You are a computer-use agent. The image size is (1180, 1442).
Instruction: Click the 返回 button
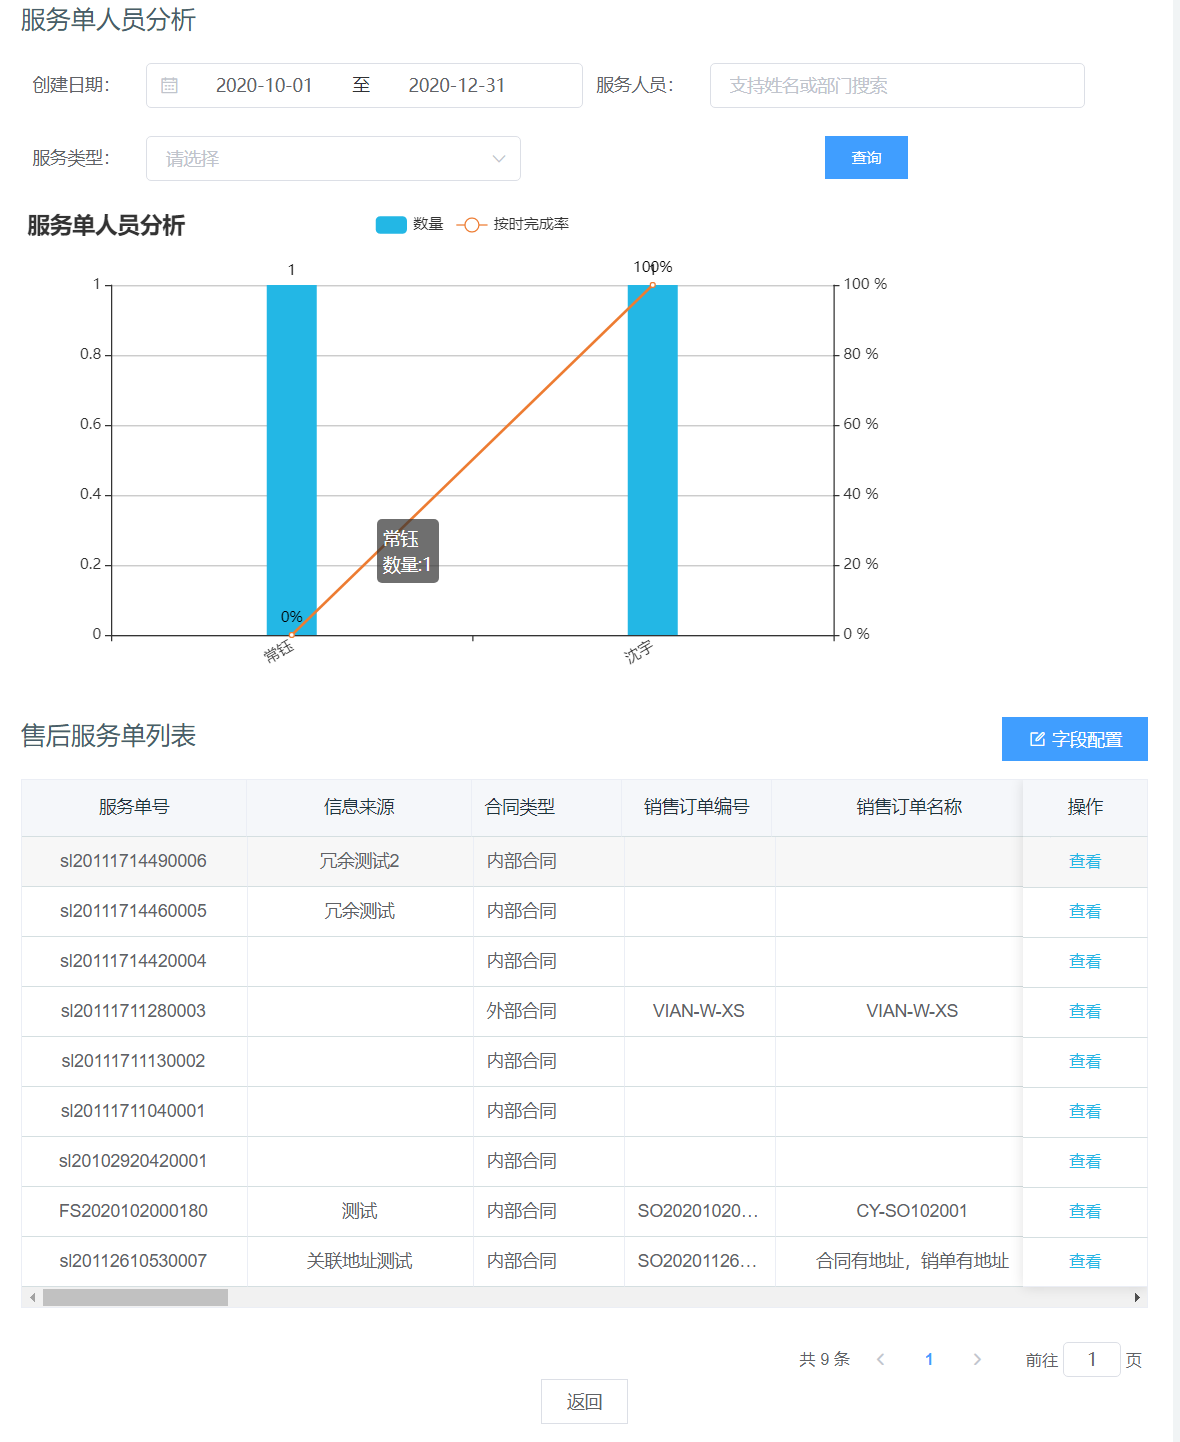coord(584,1401)
